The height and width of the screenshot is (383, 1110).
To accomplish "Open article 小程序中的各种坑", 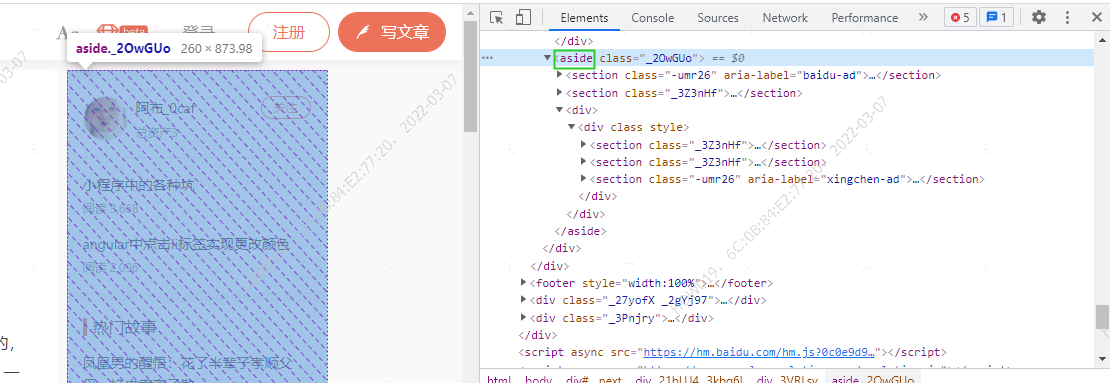I will (x=138, y=185).
